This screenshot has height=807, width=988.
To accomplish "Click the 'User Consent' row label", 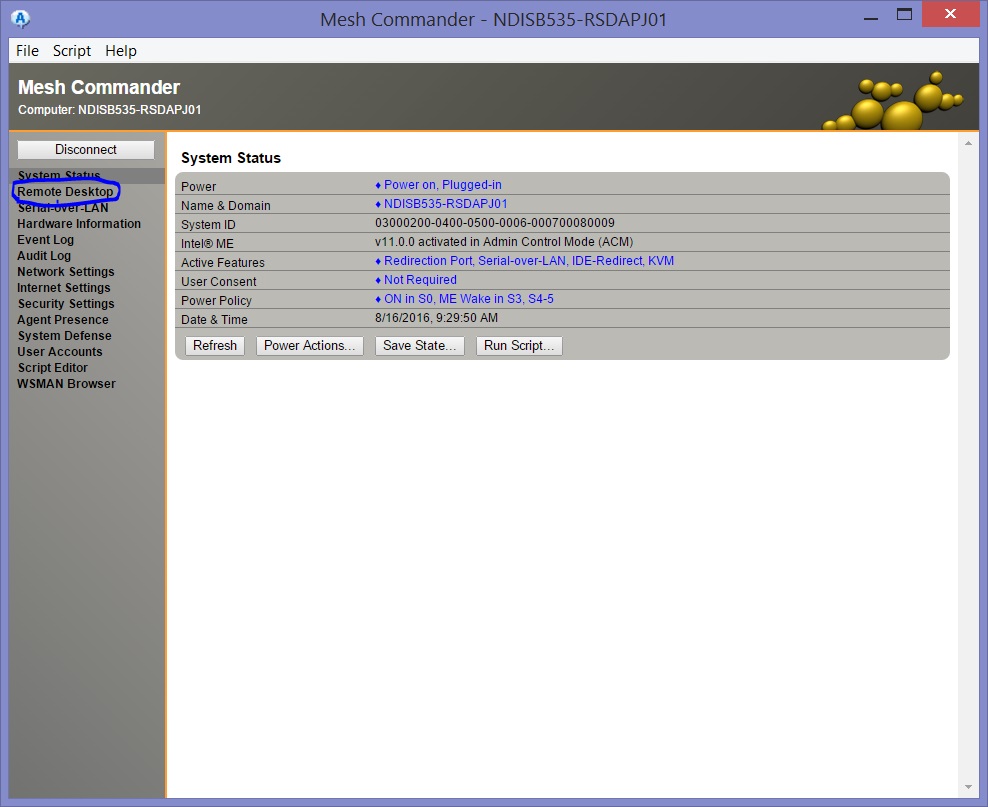I will point(219,282).
